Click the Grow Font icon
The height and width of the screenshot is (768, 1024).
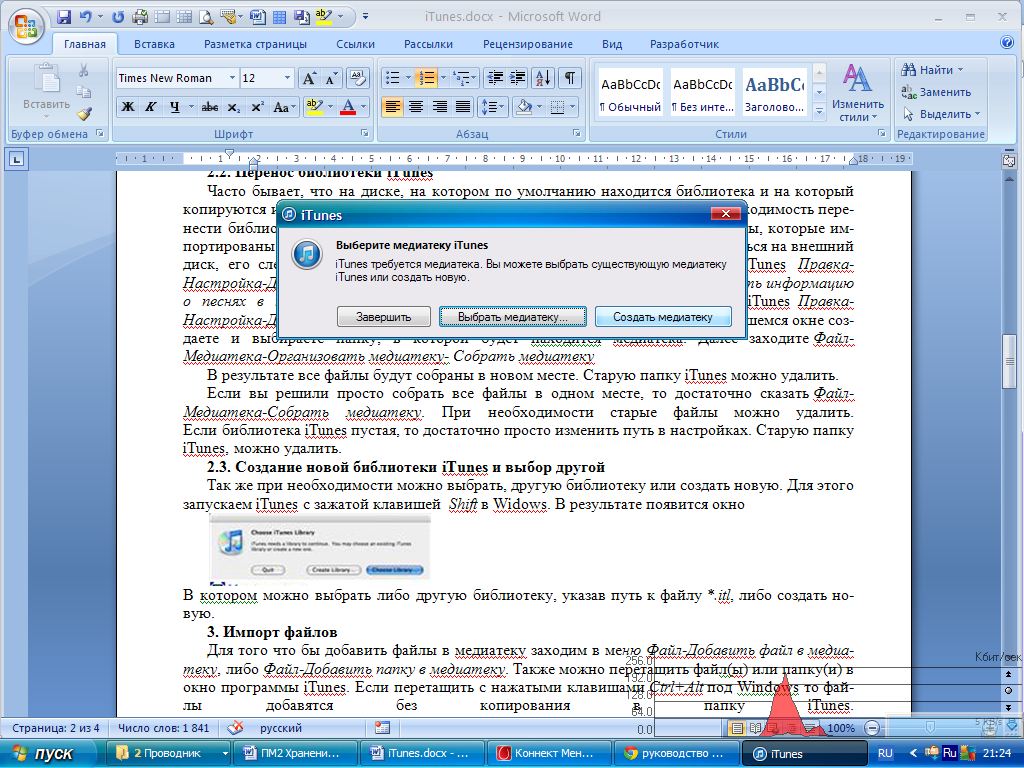pyautogui.click(x=310, y=78)
